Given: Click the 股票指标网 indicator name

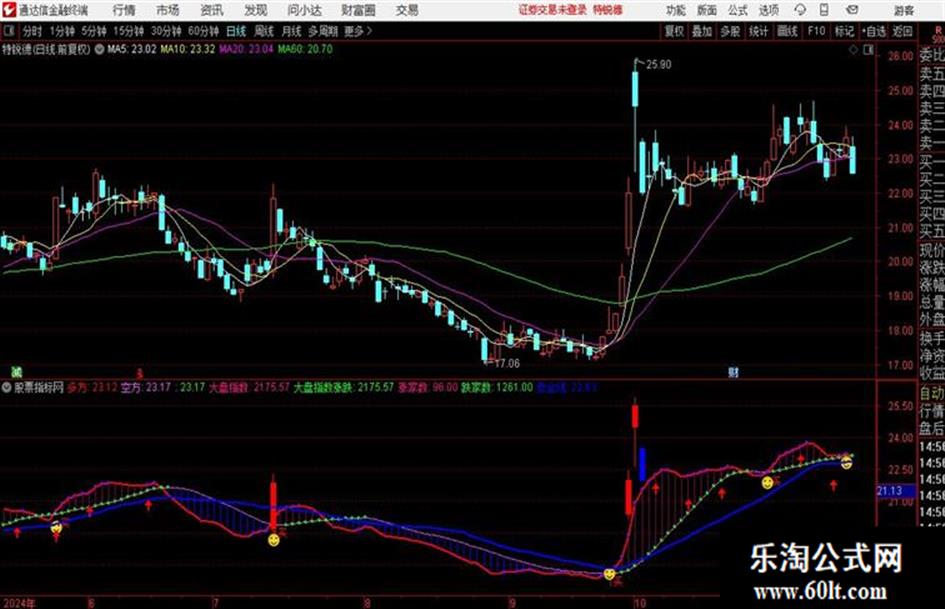Looking at the screenshot, I should [39, 388].
